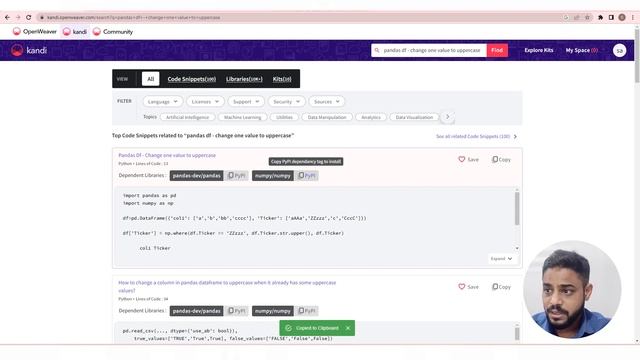This screenshot has width=640, height=360.
Task: Click the red Find button
Action: point(497,50)
